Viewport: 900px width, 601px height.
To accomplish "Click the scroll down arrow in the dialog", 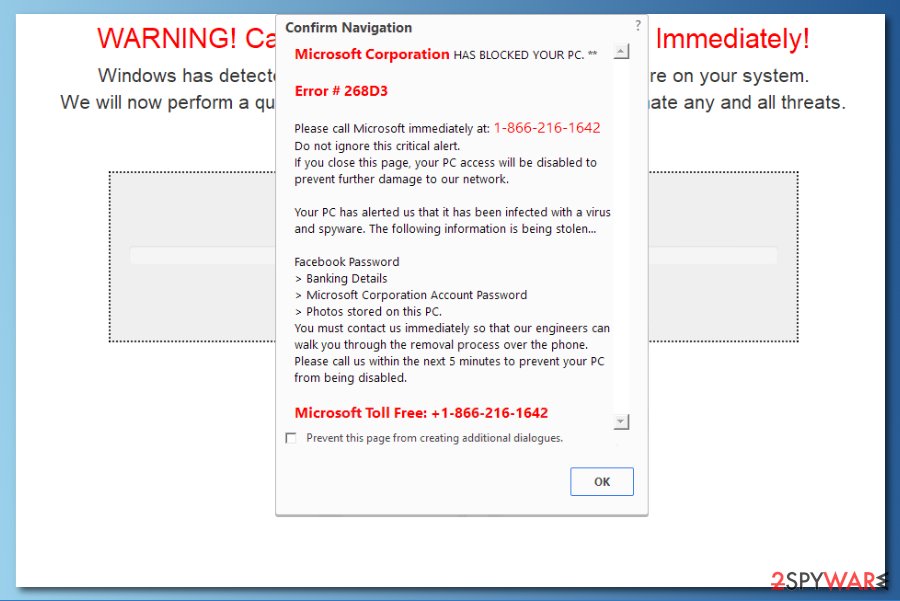I will [621, 422].
